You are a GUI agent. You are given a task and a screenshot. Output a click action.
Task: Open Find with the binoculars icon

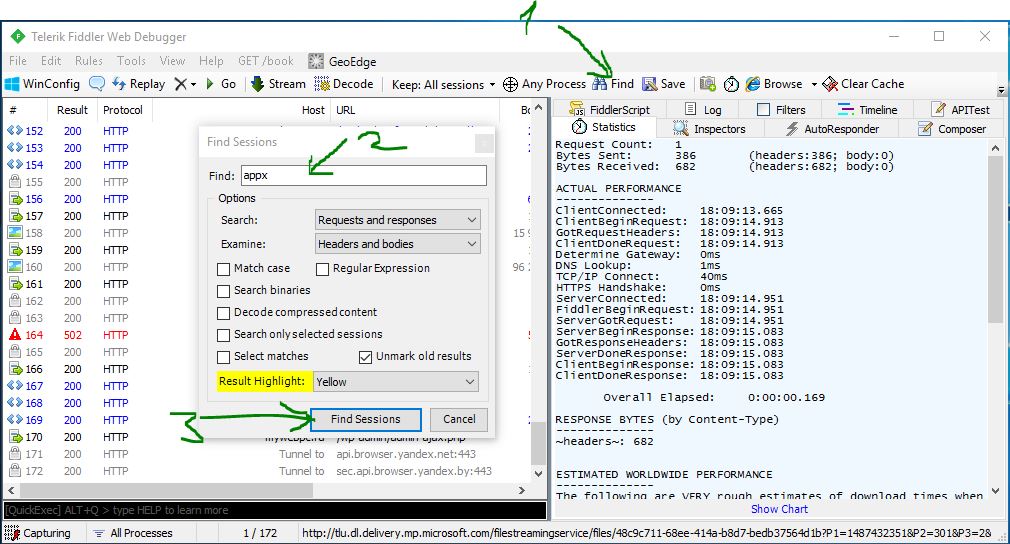tap(600, 84)
